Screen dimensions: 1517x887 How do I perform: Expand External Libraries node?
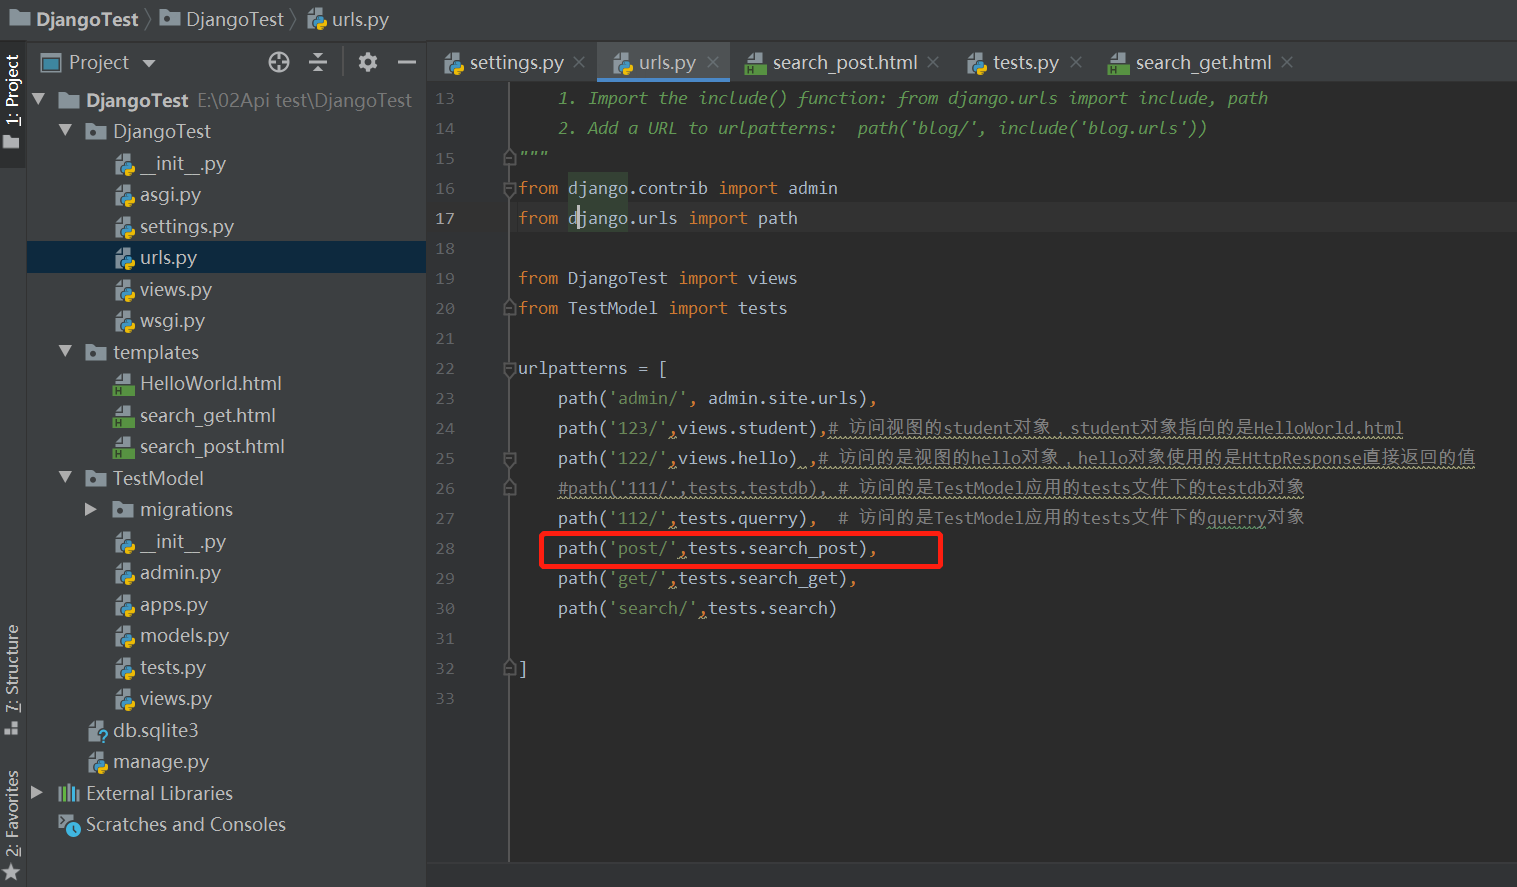(x=37, y=792)
